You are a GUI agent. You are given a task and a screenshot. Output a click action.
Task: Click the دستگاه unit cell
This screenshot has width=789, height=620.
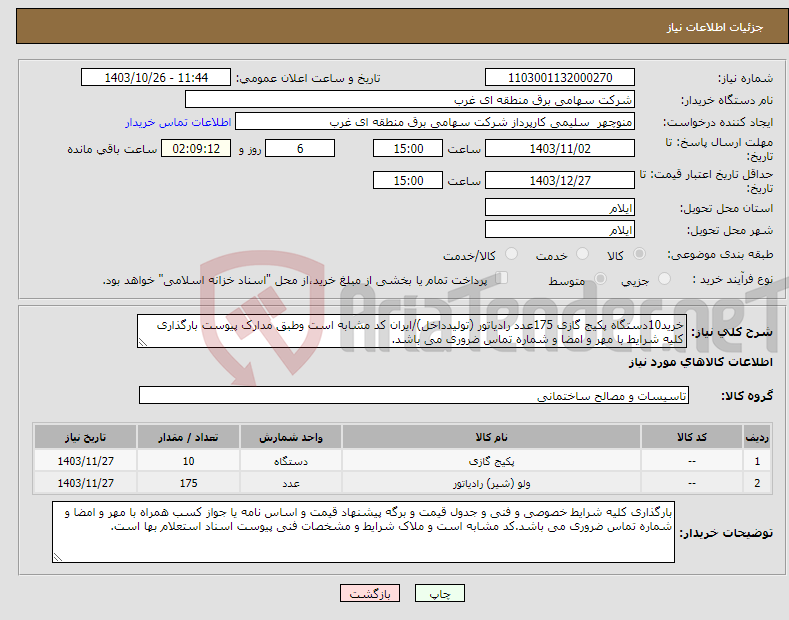click(291, 460)
